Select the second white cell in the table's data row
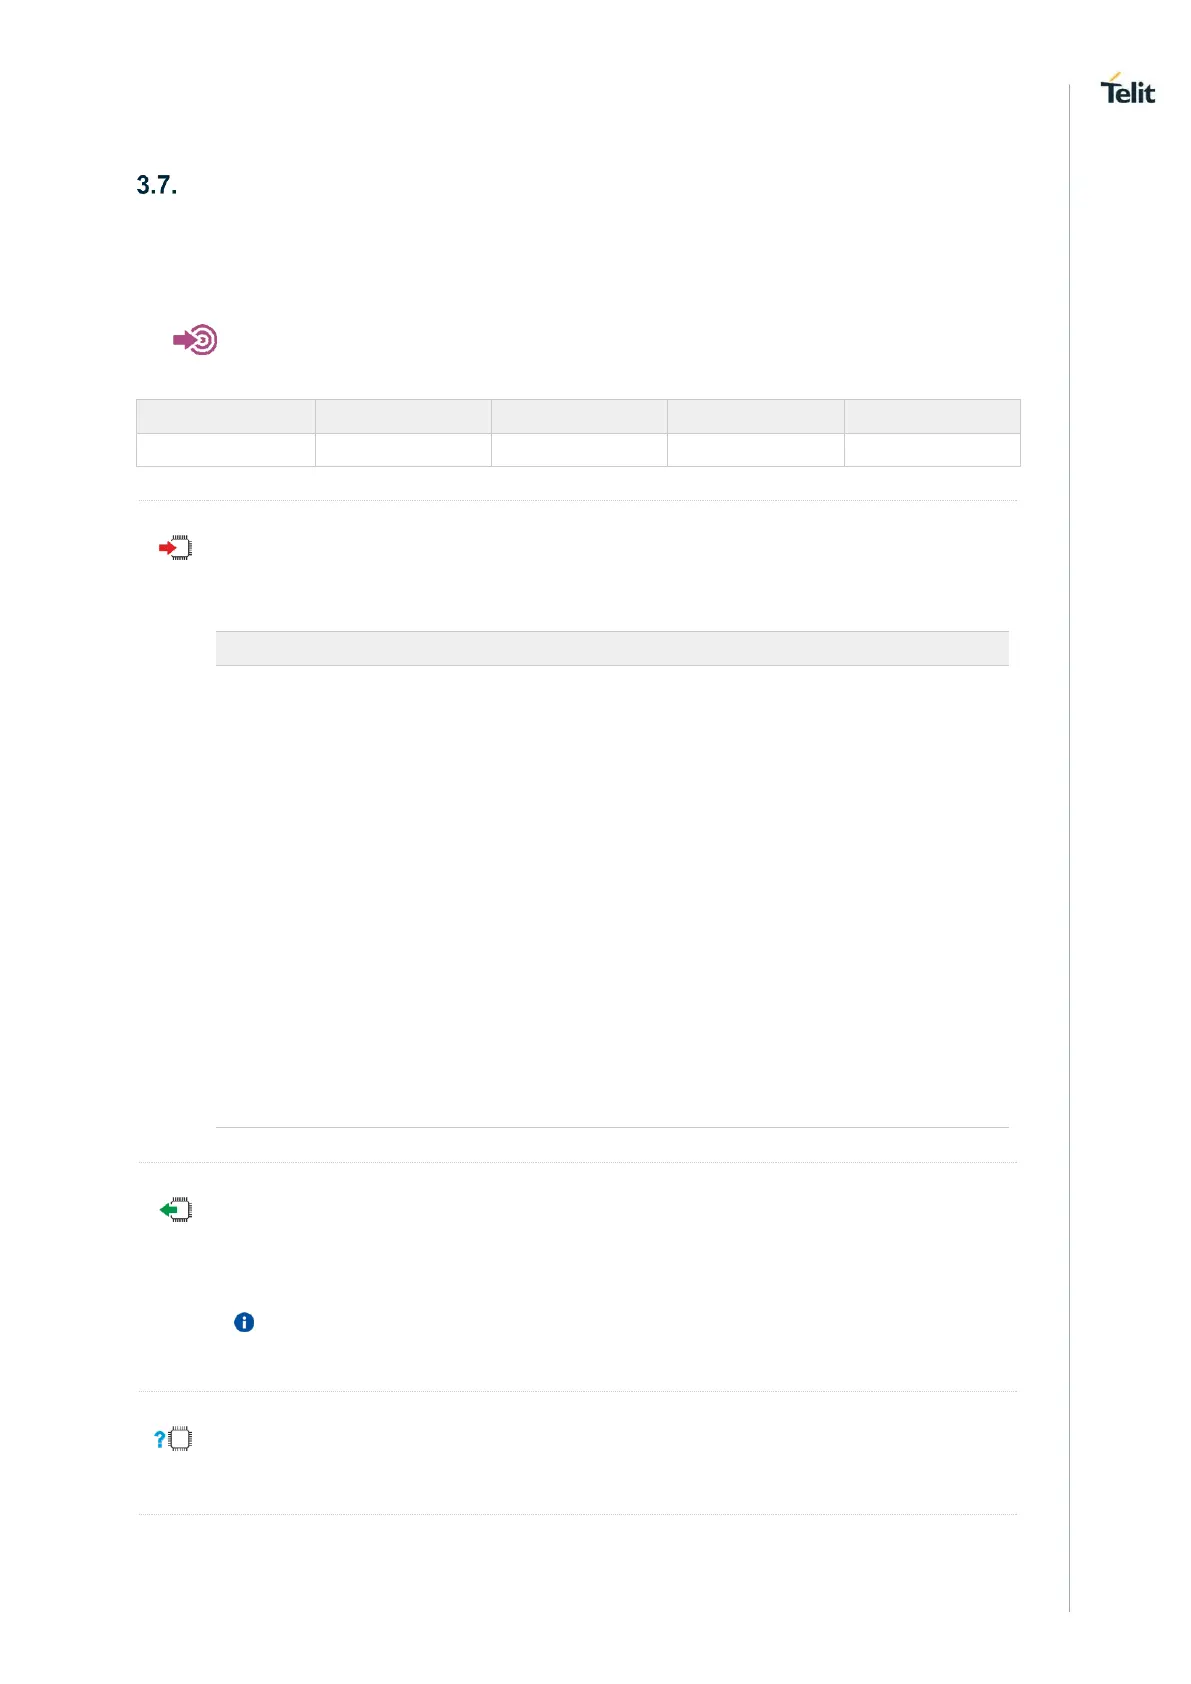1191x1684 pixels. tap(403, 450)
